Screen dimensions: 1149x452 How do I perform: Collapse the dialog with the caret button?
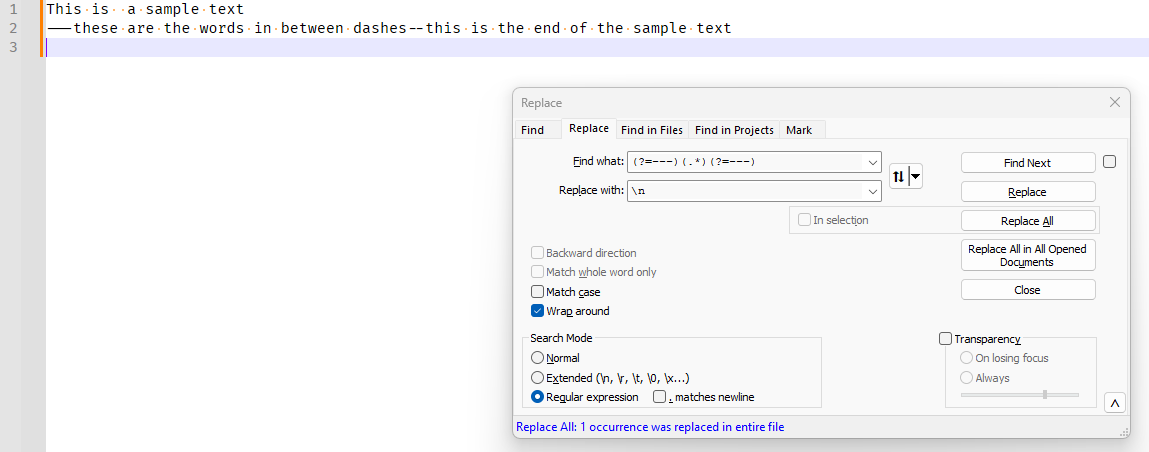(x=1115, y=403)
